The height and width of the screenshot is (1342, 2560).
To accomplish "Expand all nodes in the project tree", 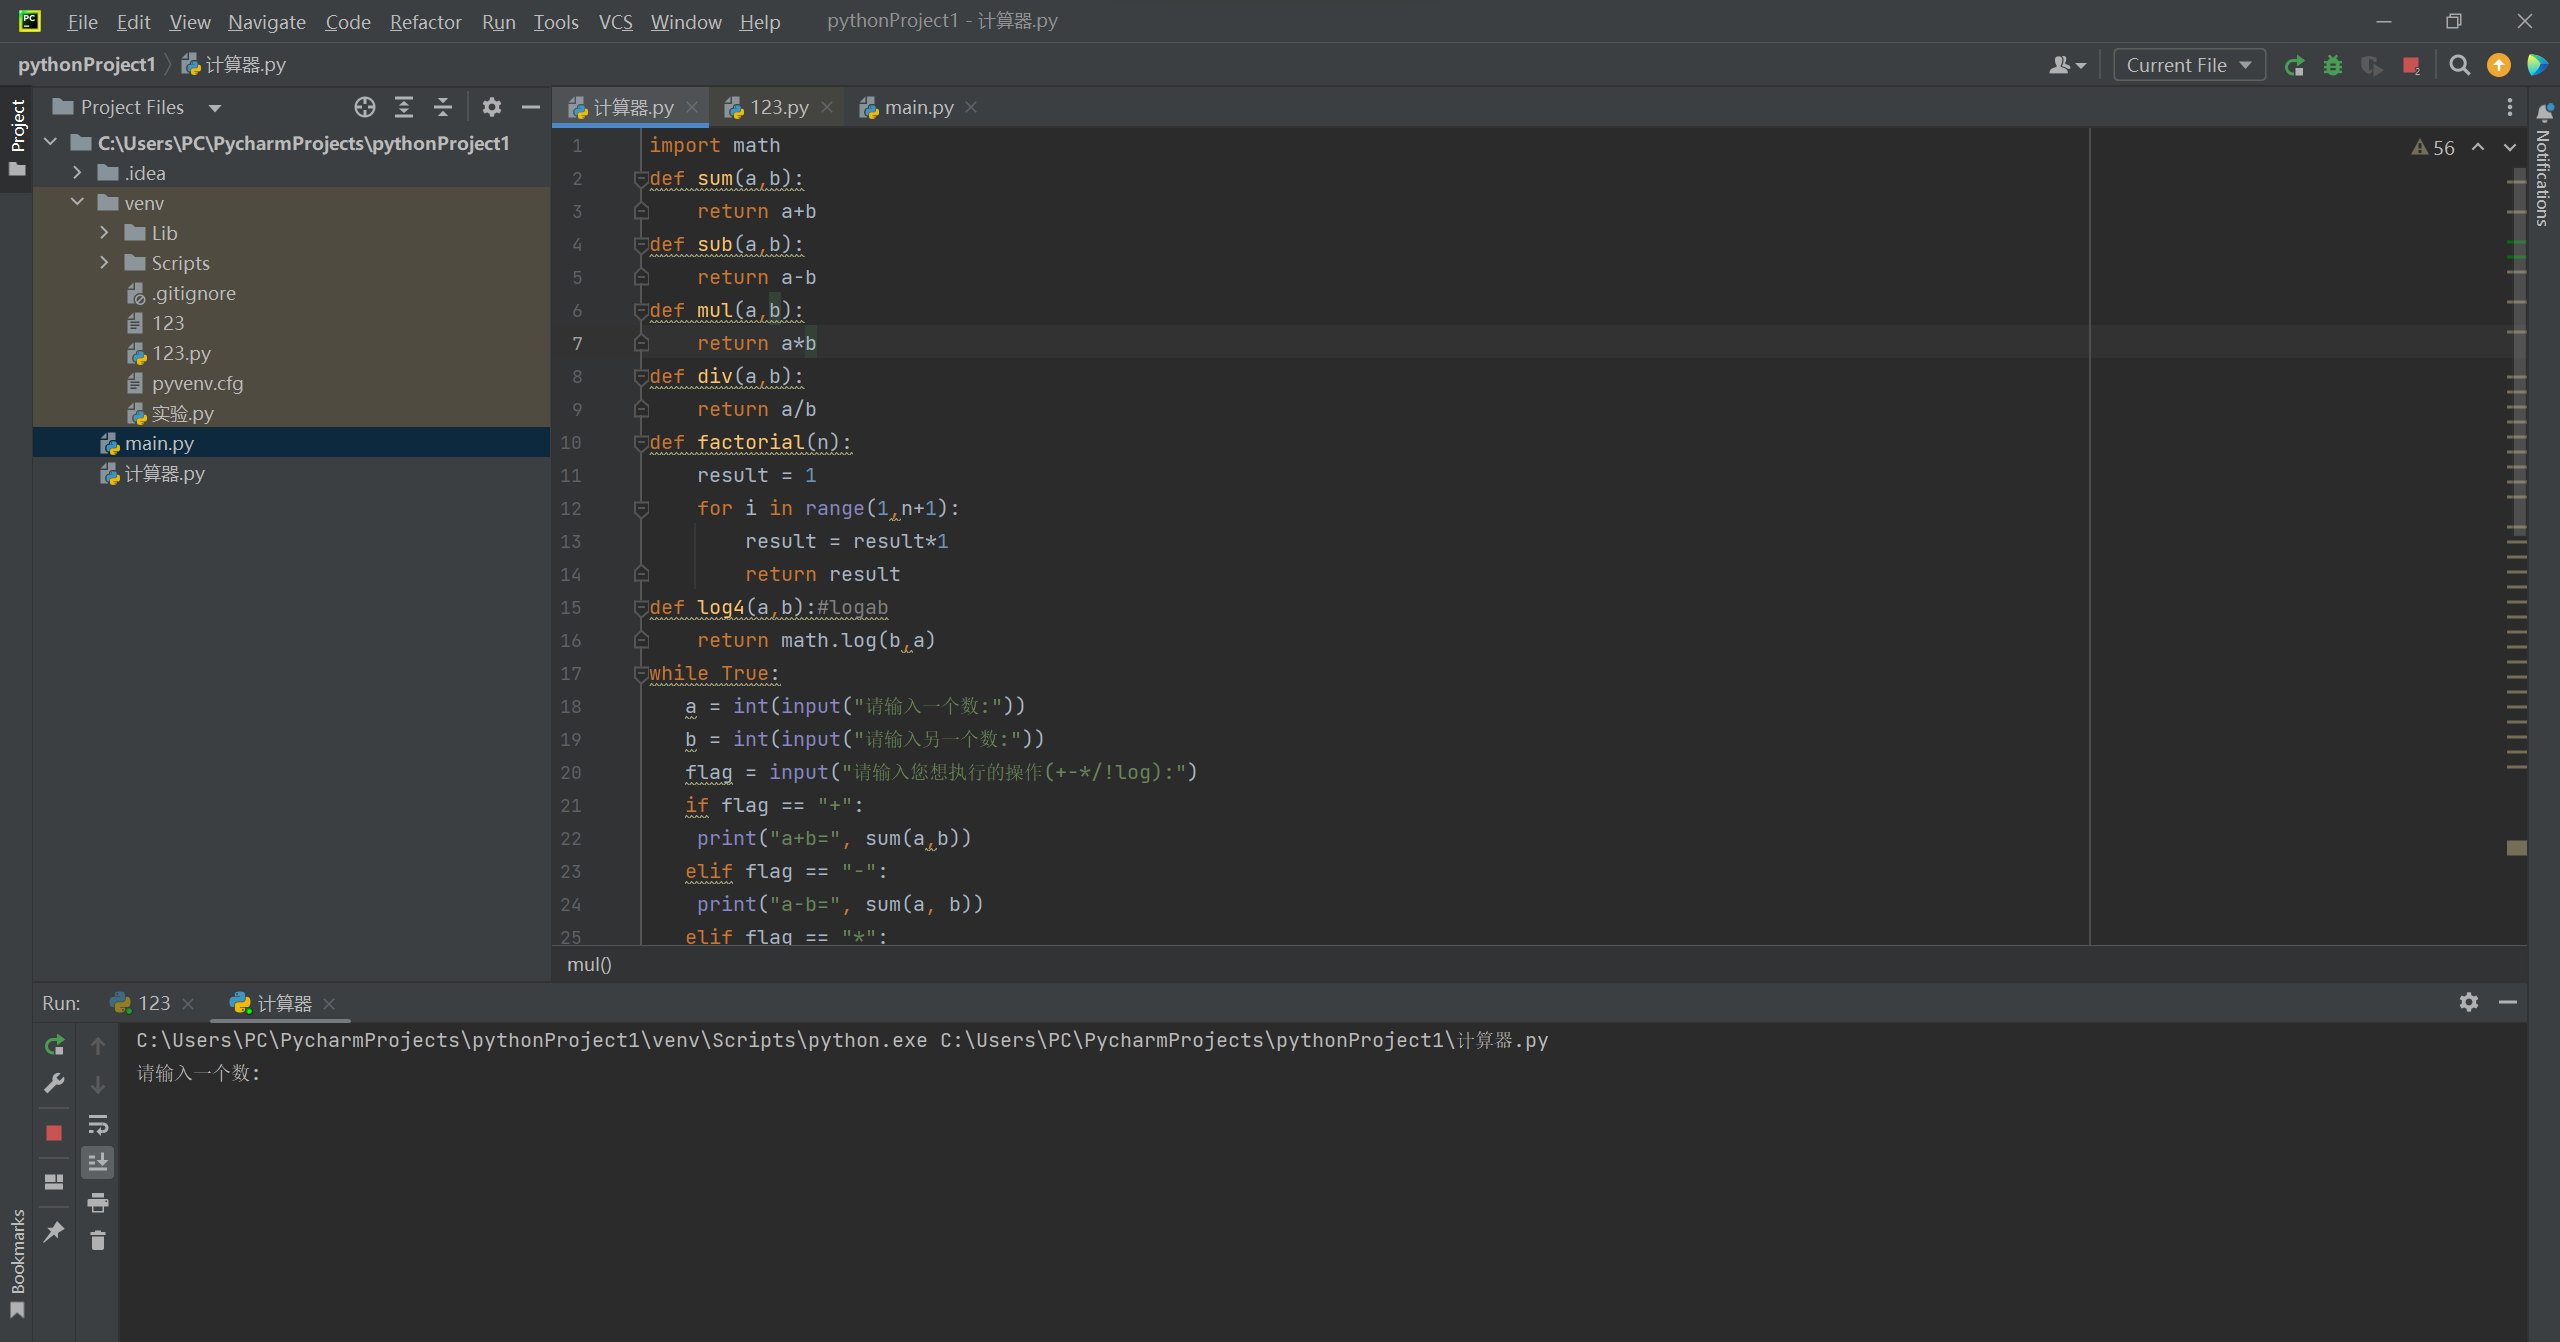I will point(404,107).
